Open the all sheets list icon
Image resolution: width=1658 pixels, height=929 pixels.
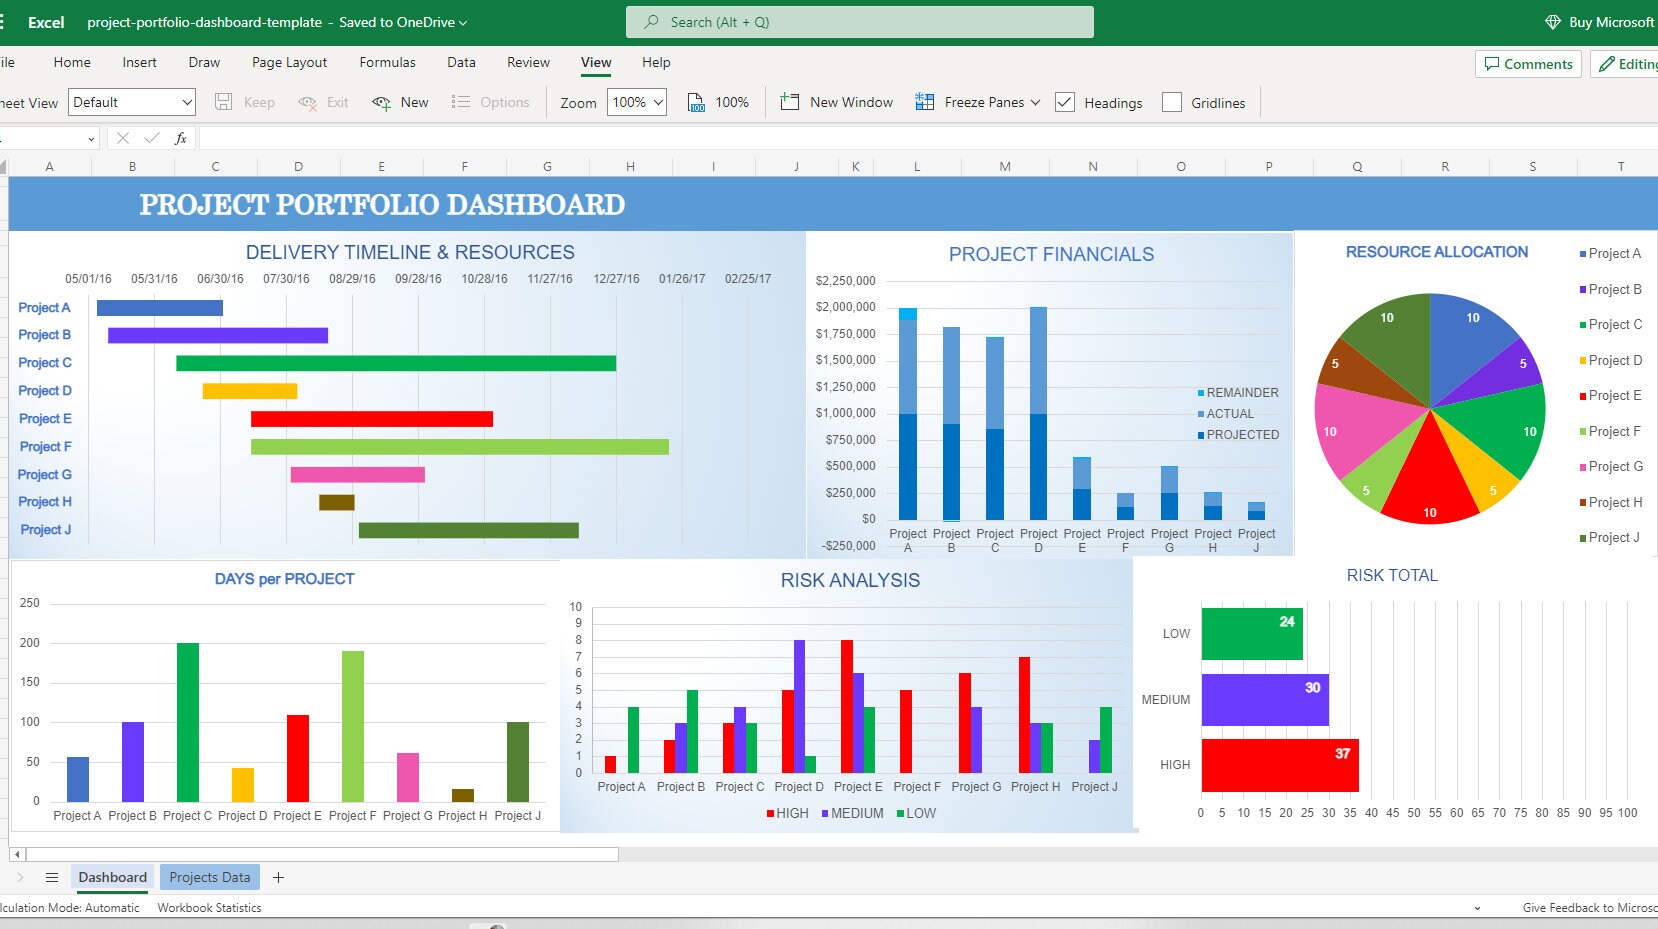click(x=52, y=877)
